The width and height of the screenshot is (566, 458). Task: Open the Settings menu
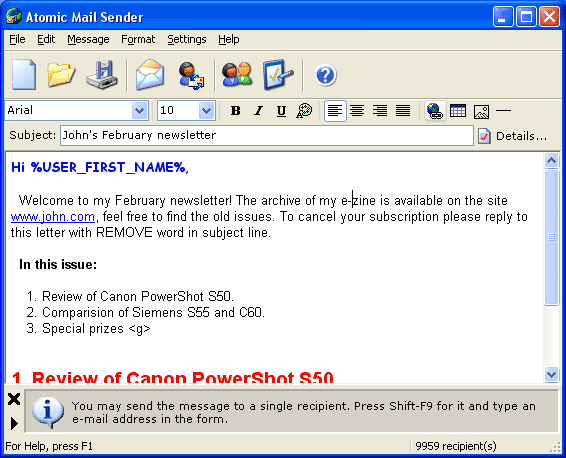[187, 39]
